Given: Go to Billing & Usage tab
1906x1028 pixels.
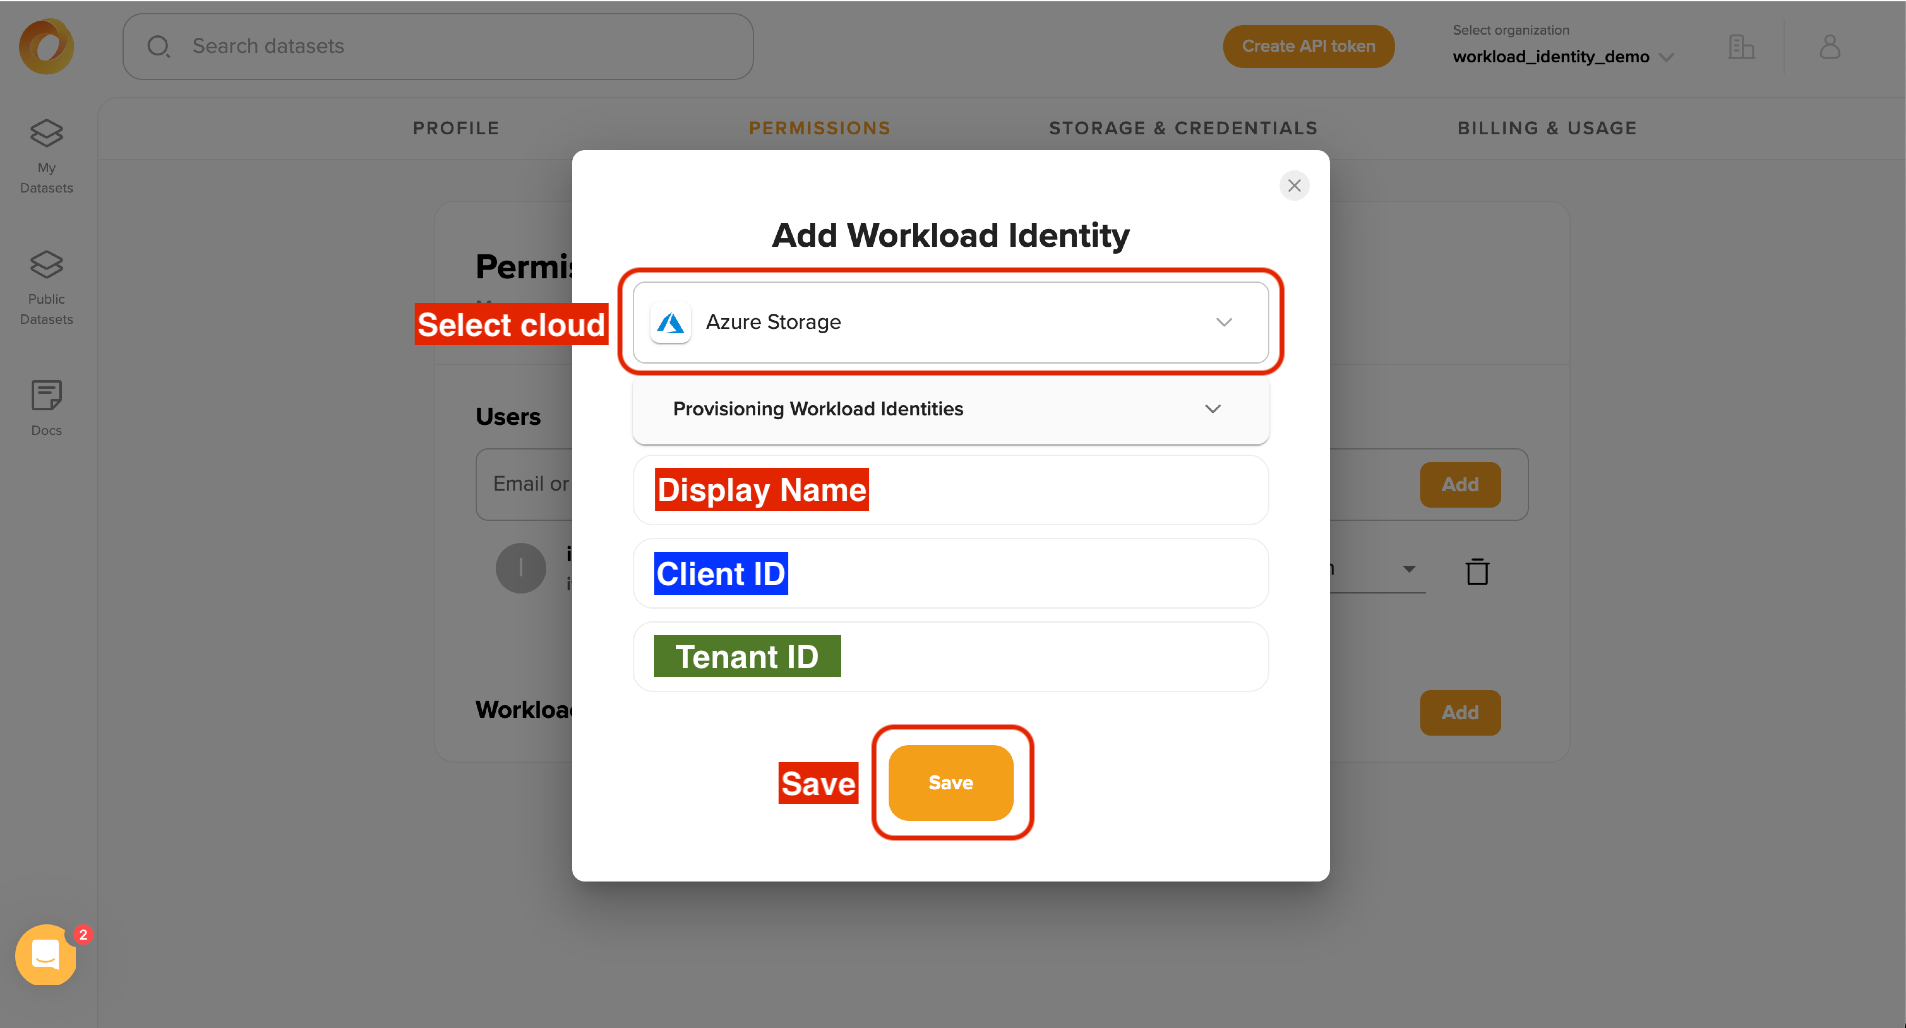Looking at the screenshot, I should 1547,128.
